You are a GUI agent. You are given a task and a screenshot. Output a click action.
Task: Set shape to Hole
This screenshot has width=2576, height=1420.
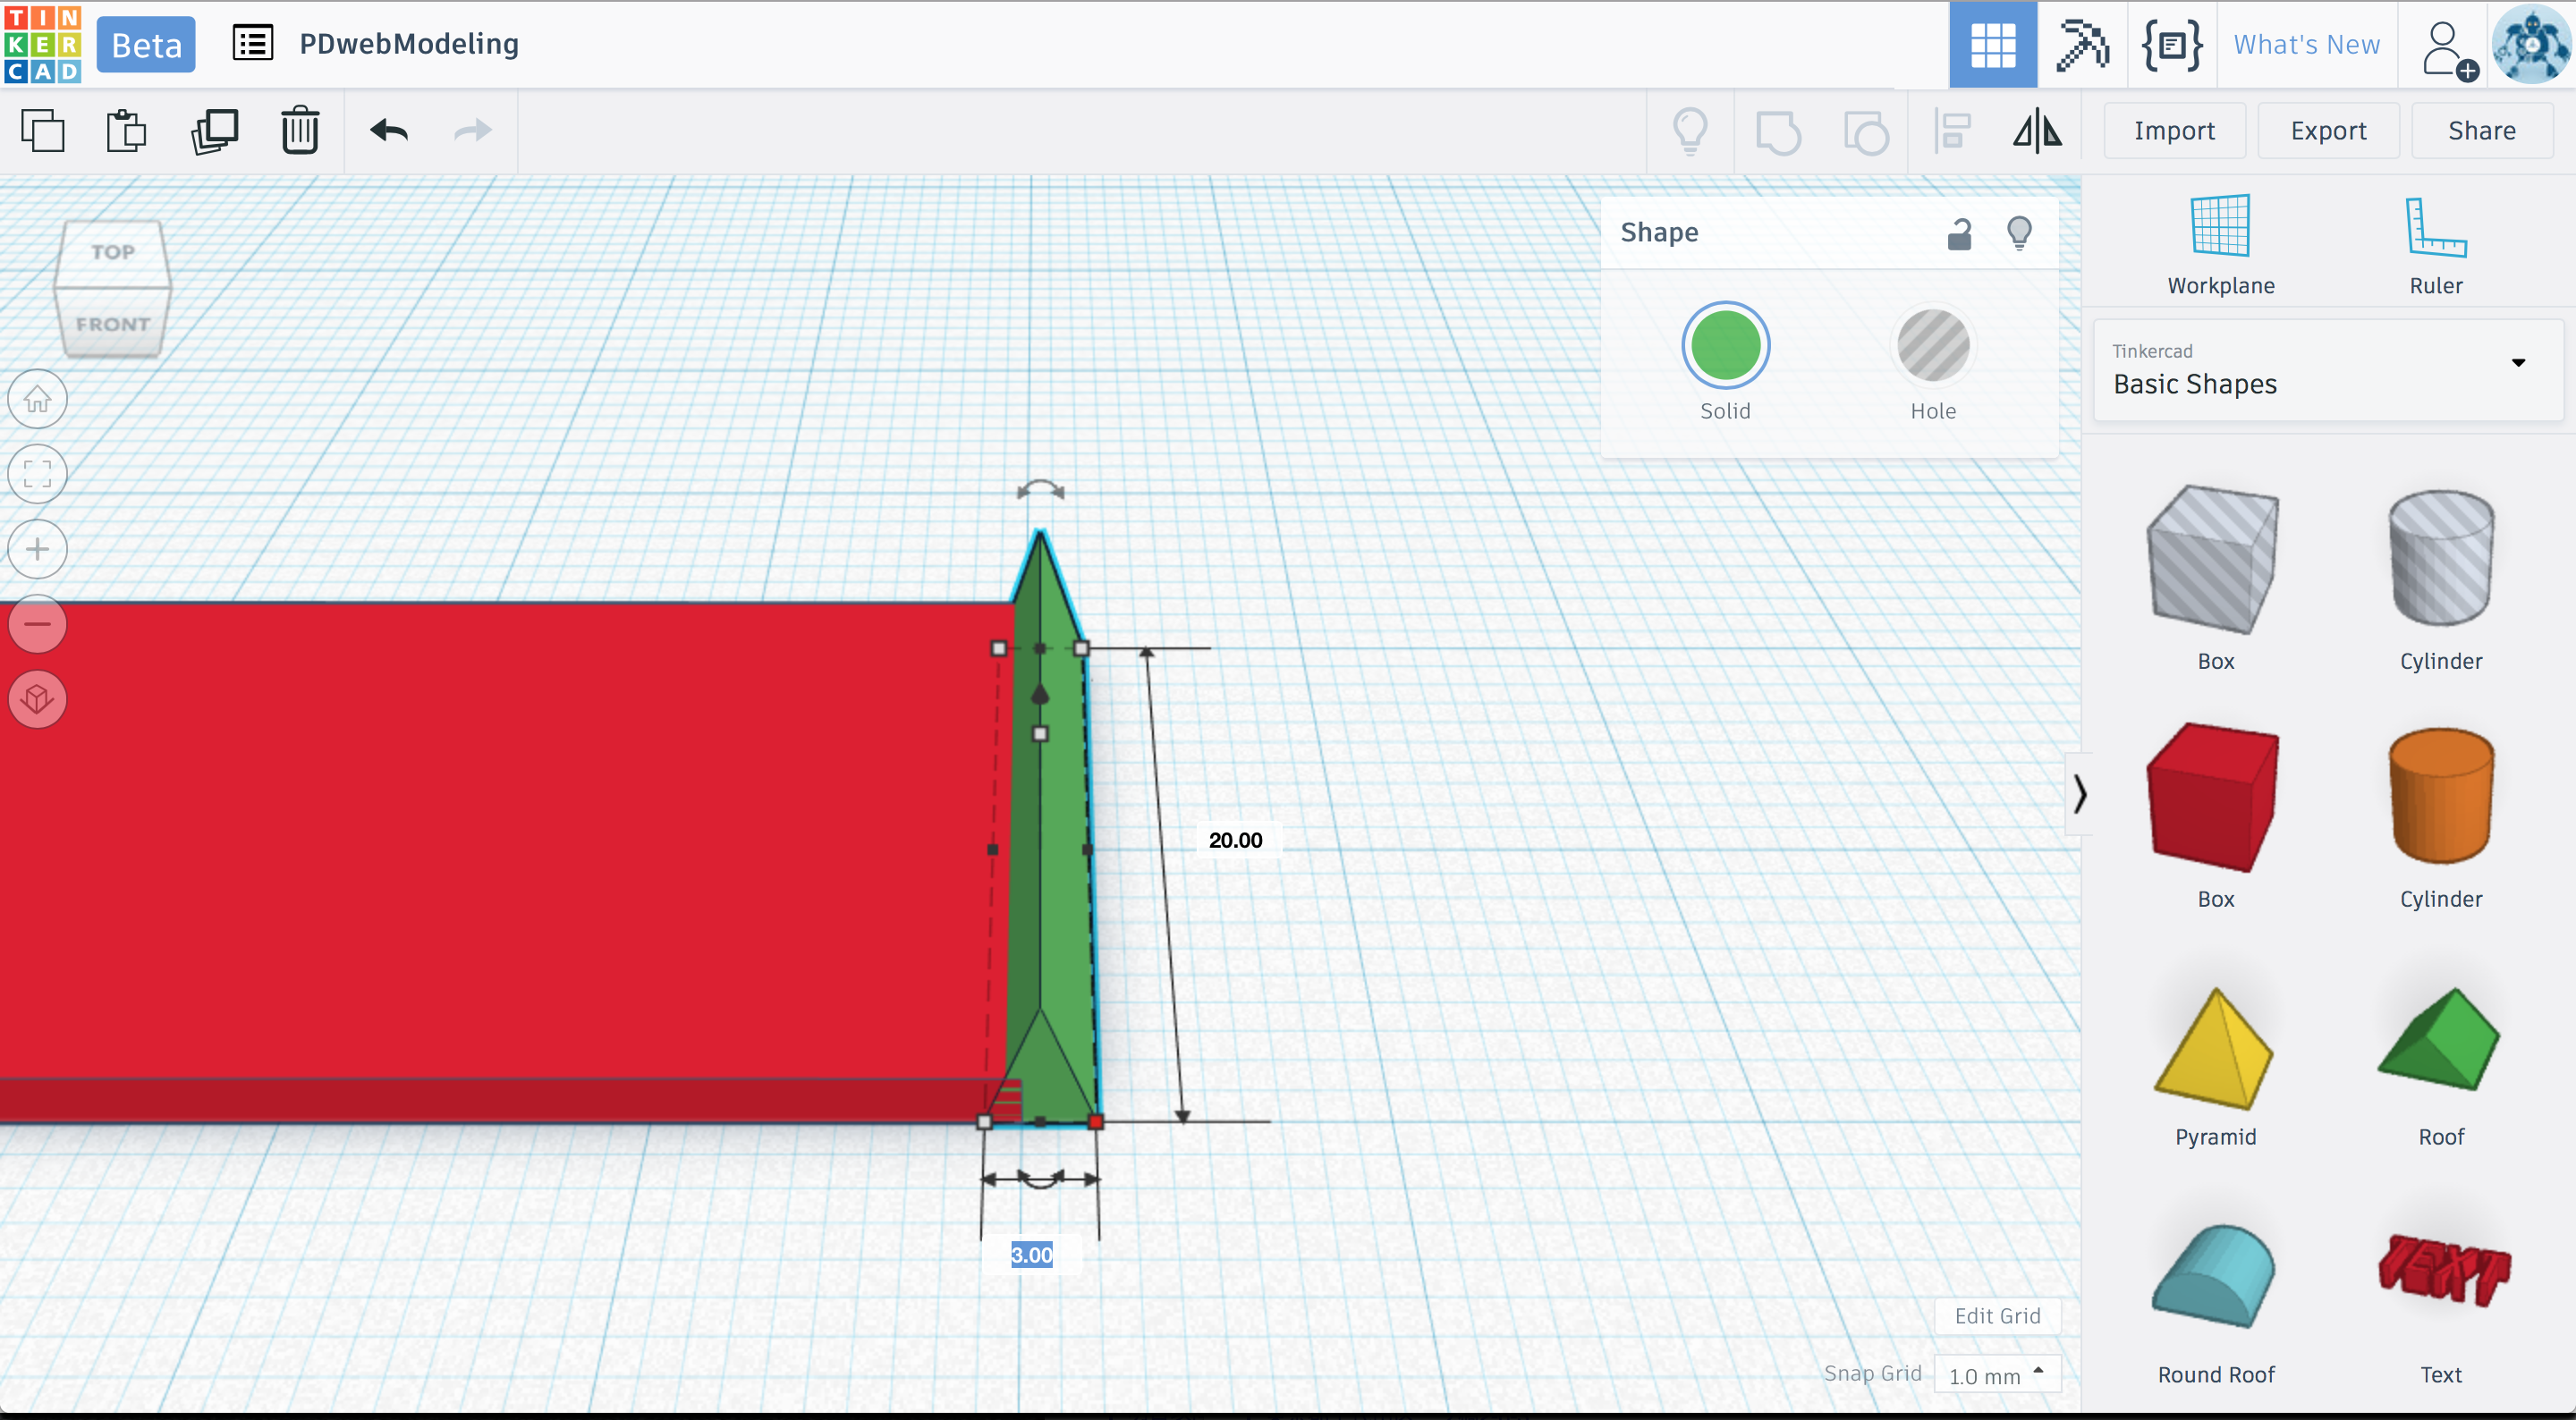pyautogui.click(x=1932, y=346)
